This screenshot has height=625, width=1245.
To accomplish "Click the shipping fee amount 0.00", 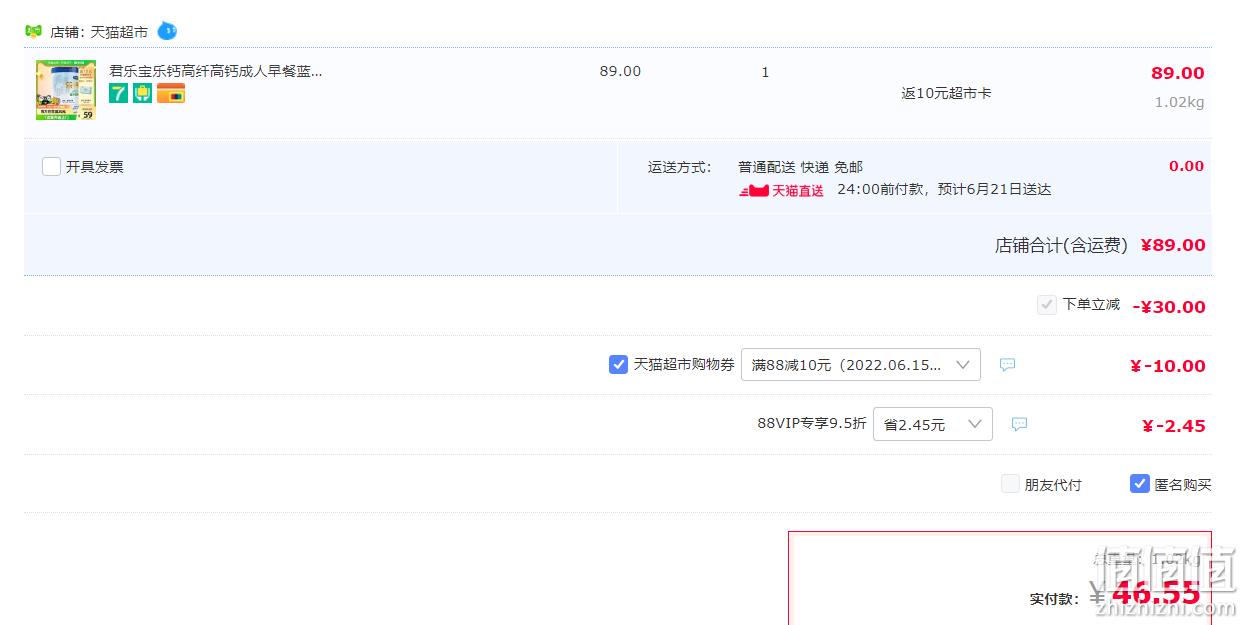I will tap(1186, 166).
